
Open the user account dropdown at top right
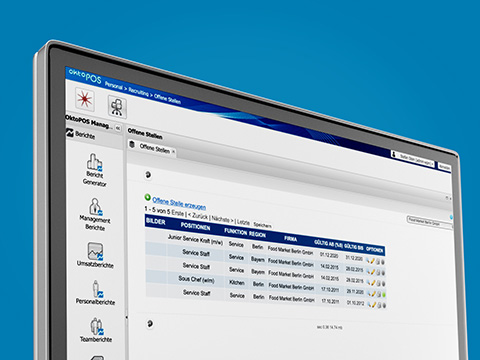click(413, 158)
